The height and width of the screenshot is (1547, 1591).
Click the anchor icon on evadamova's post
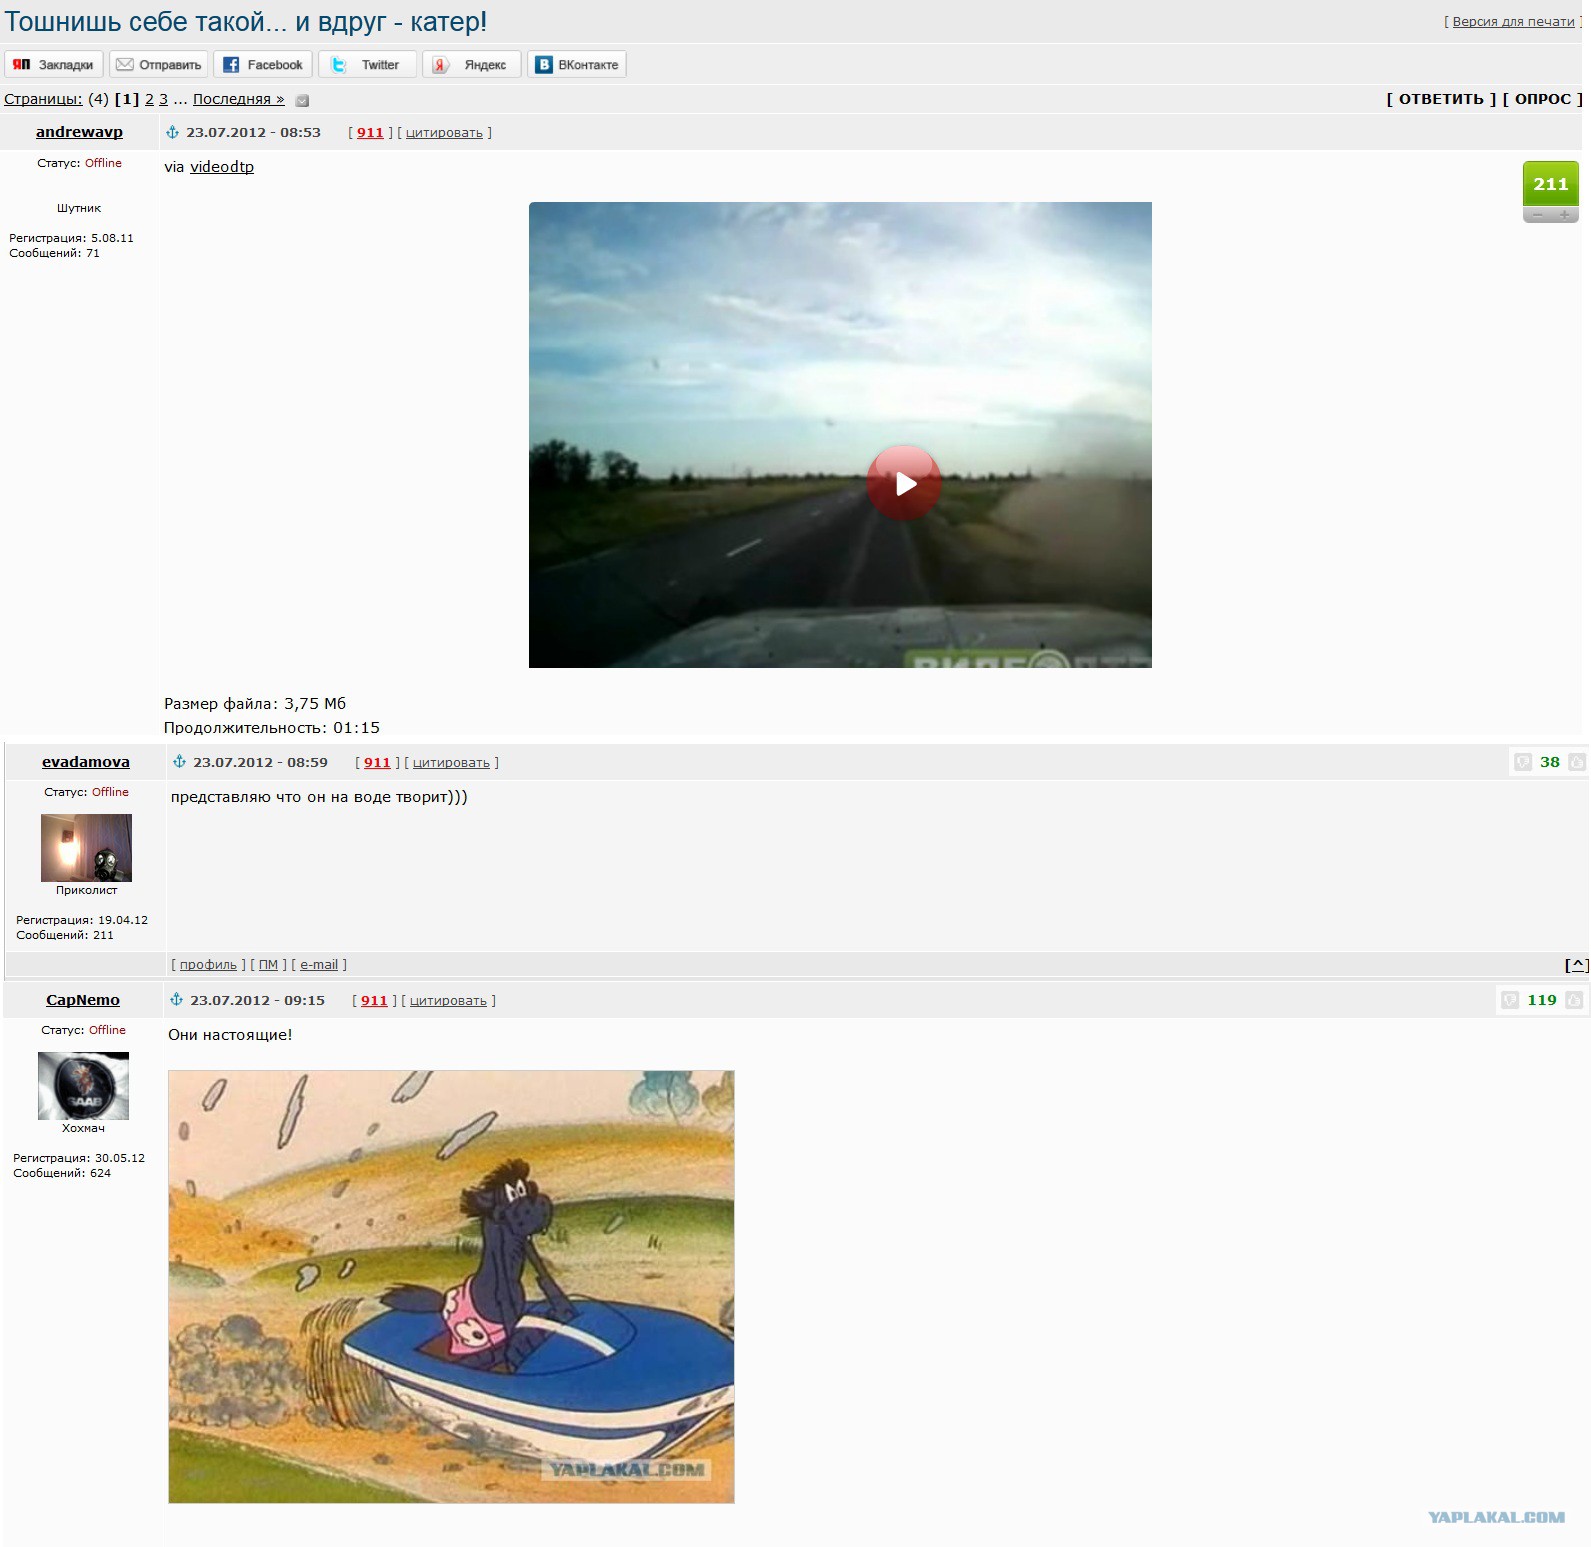coord(179,762)
